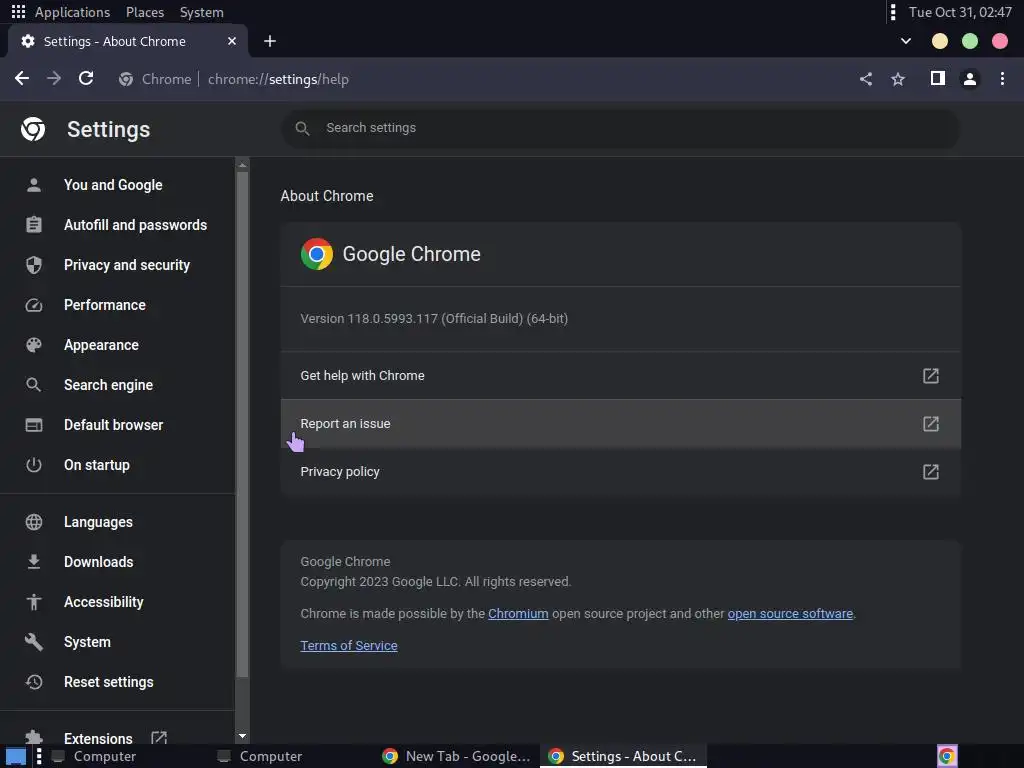Click the gauge icon for Performance
The image size is (1024, 768).
[34, 305]
